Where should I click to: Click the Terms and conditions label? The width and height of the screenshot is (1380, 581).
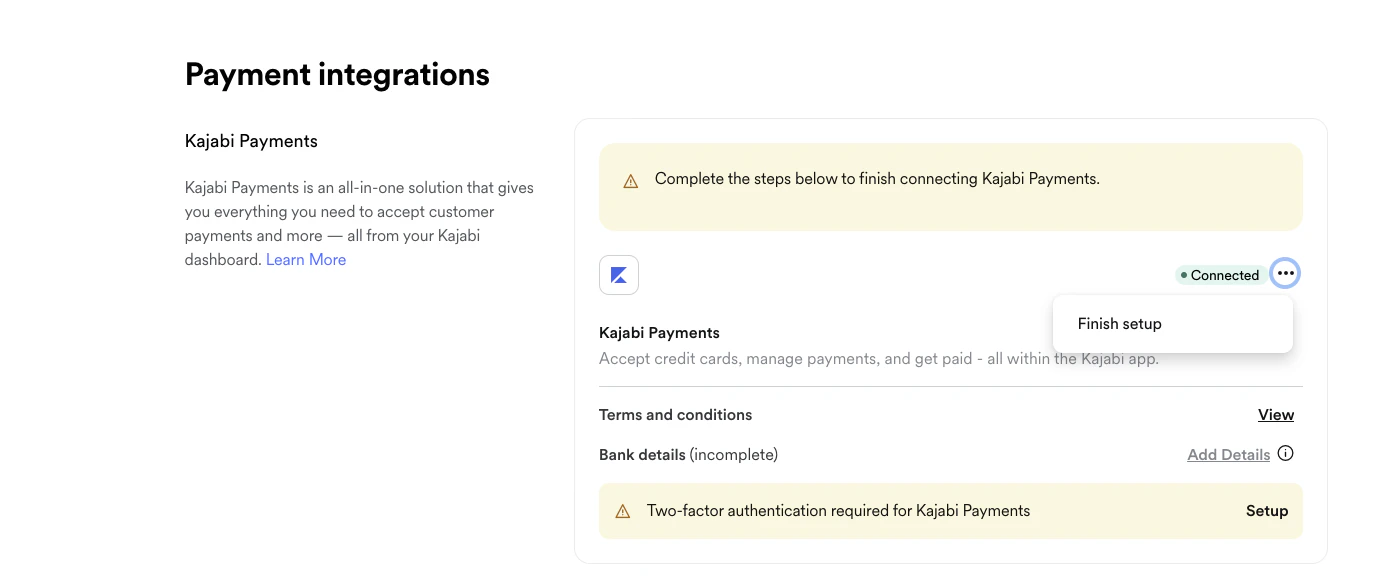[675, 415]
